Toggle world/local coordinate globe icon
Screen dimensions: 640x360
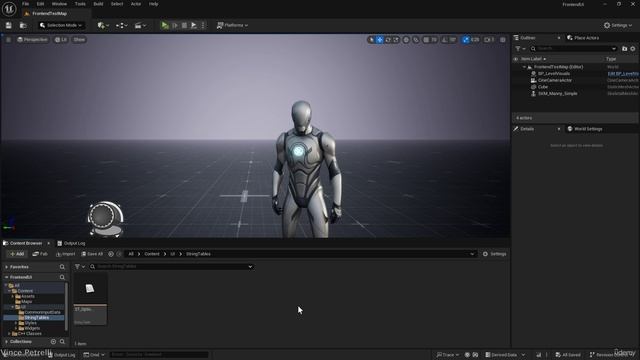[406, 40]
